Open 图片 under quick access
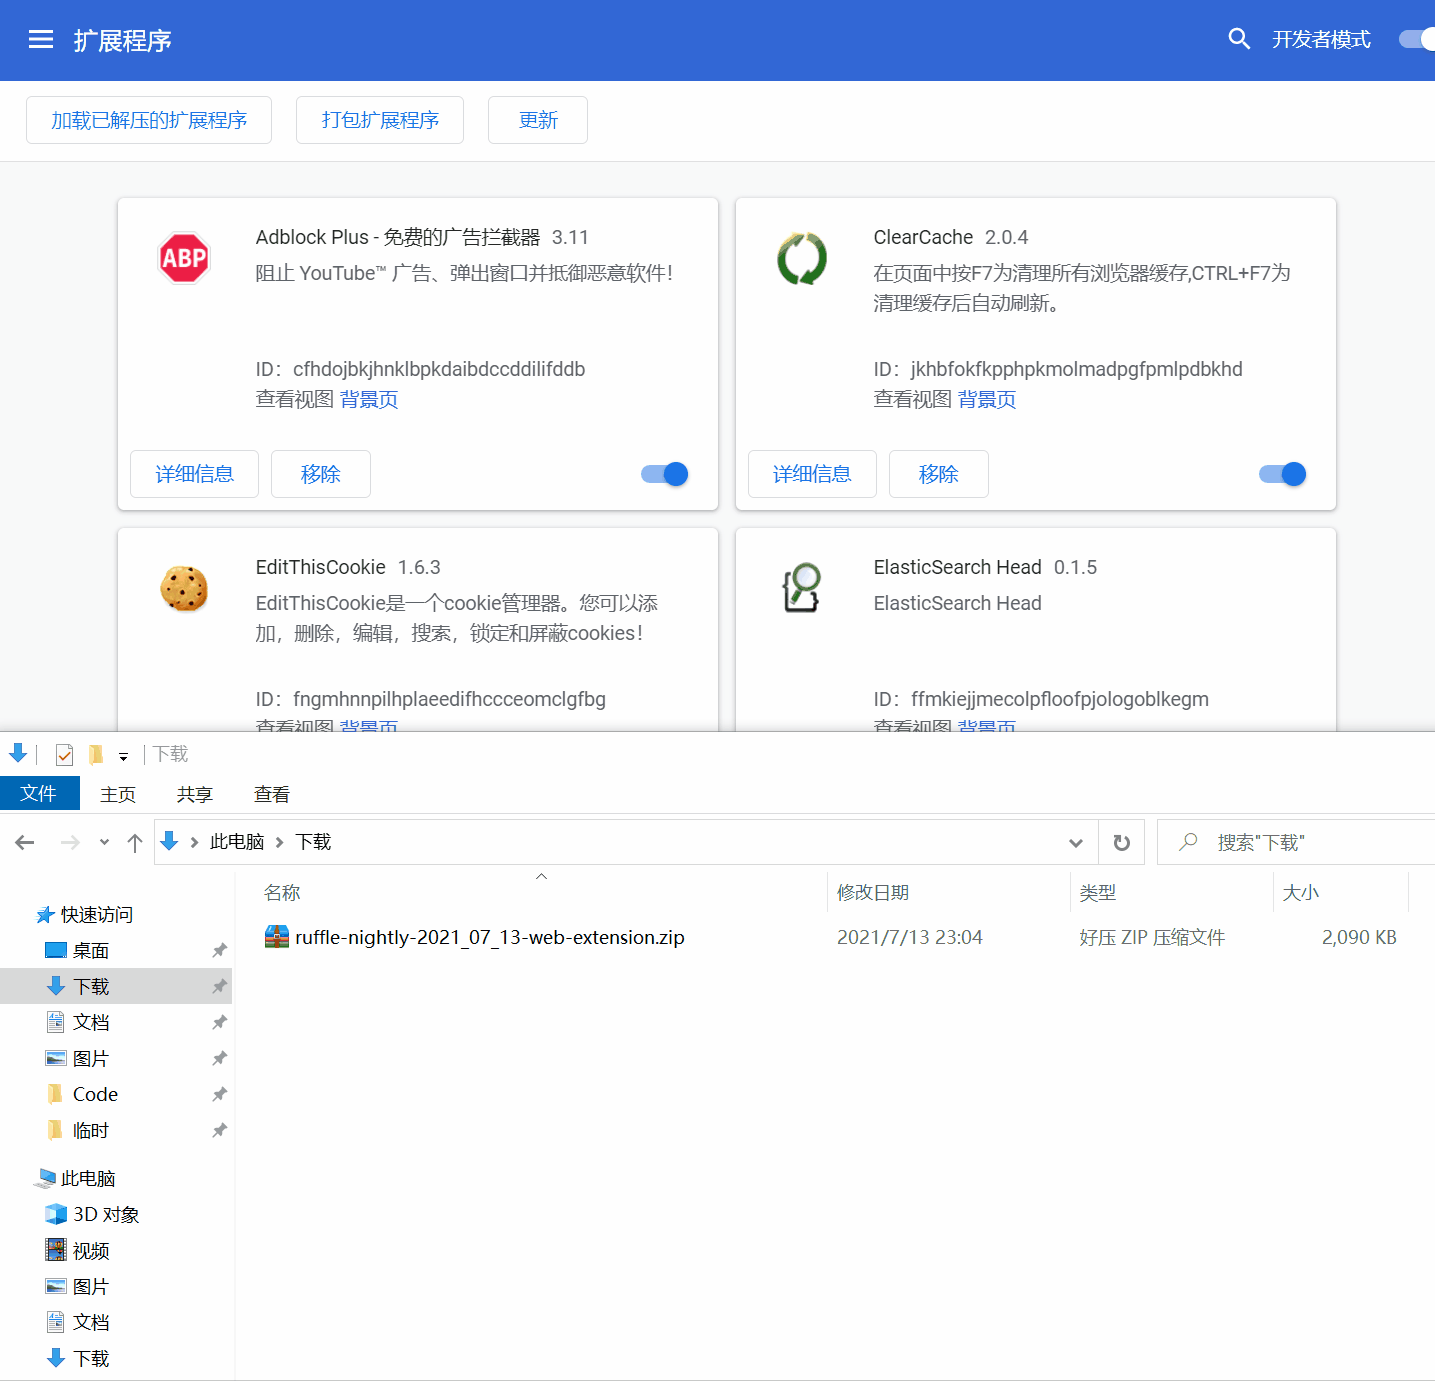This screenshot has width=1435, height=1381. [91, 1058]
